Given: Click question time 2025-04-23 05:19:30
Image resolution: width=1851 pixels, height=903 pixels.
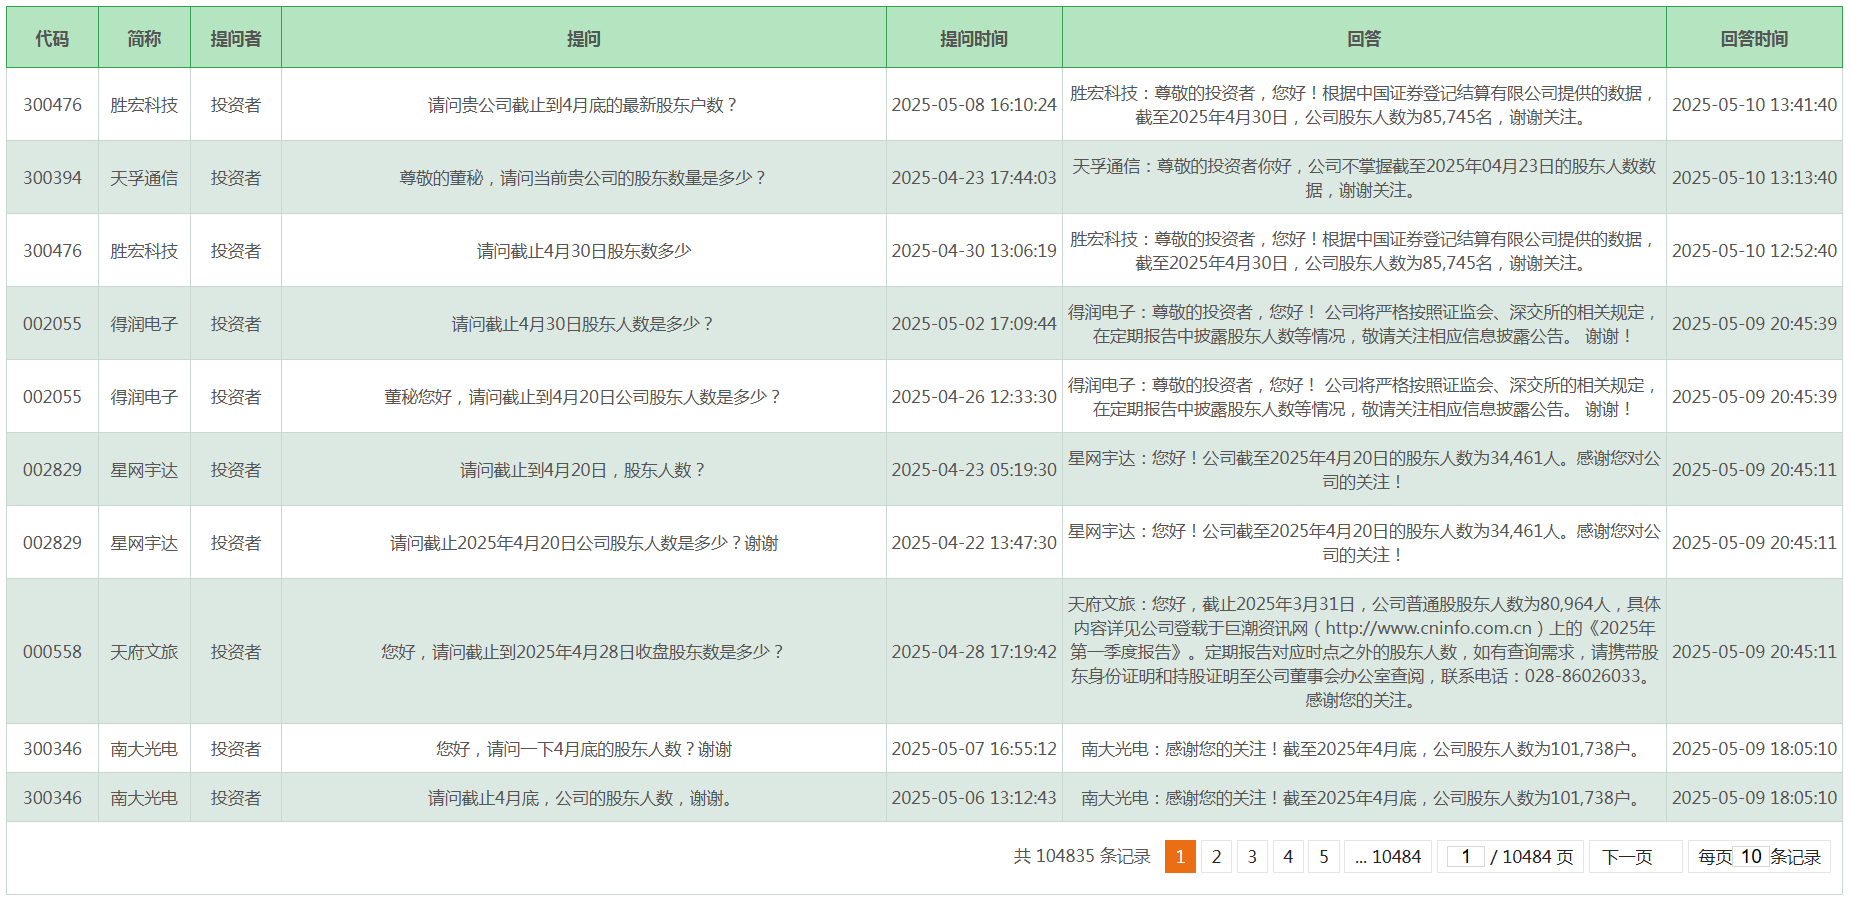Looking at the screenshot, I should (974, 470).
